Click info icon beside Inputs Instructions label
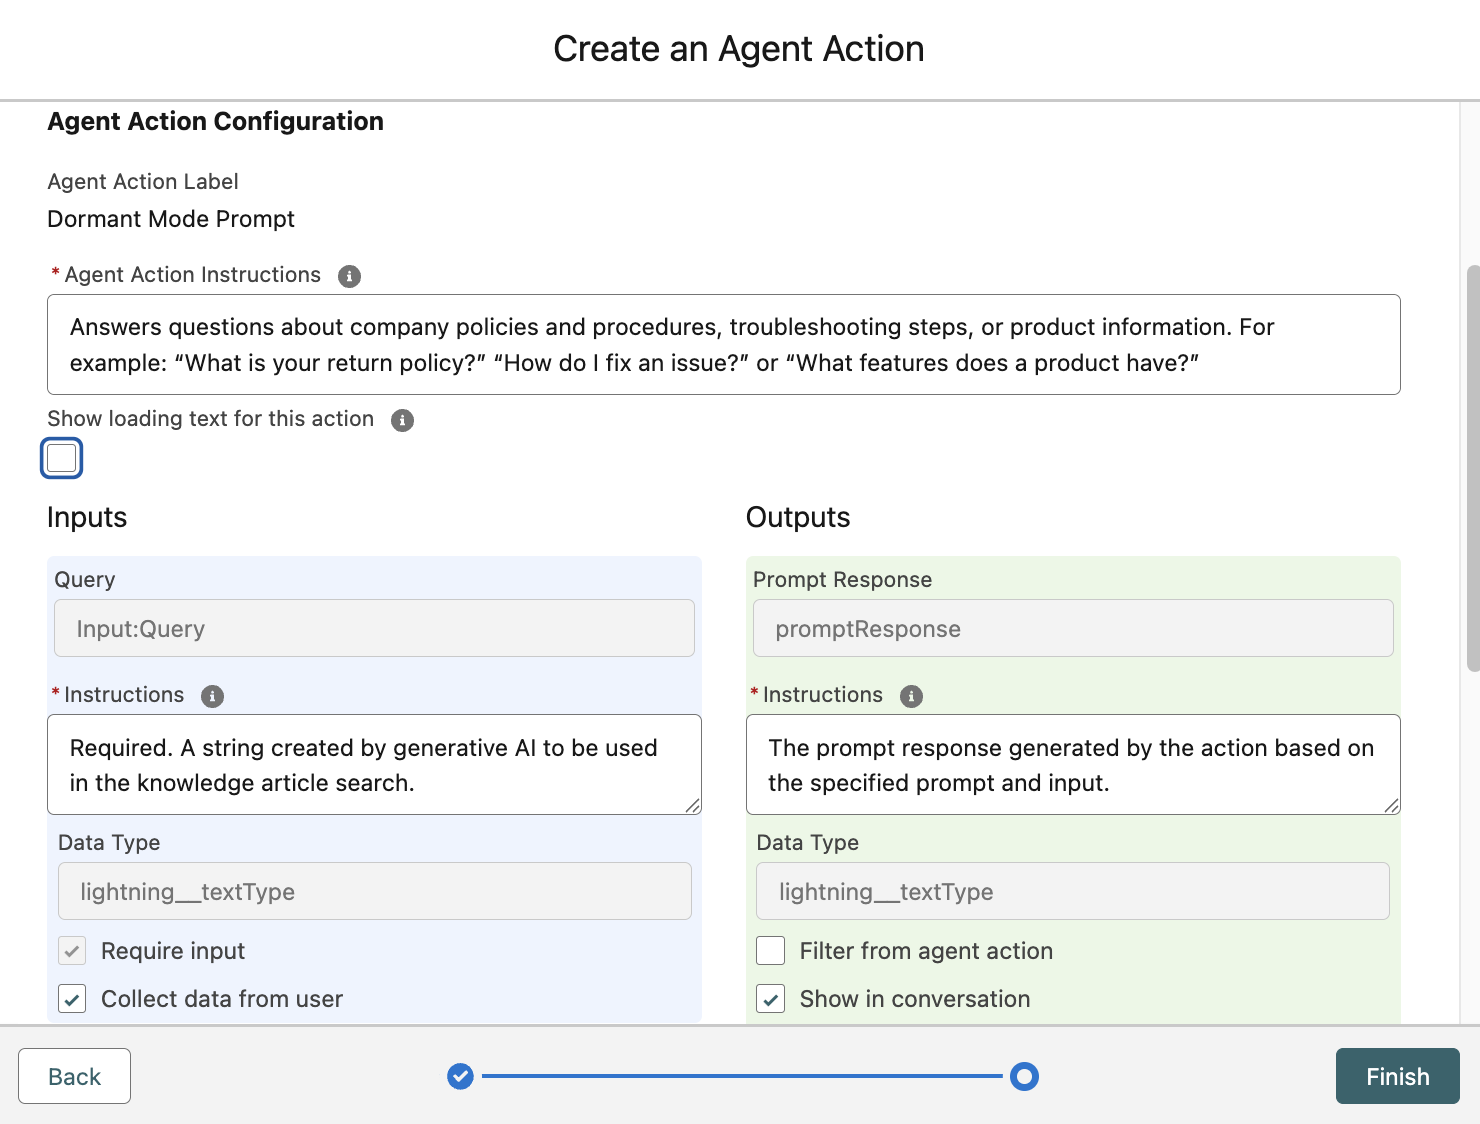Screen dimensions: 1480x1124 click(x=212, y=696)
